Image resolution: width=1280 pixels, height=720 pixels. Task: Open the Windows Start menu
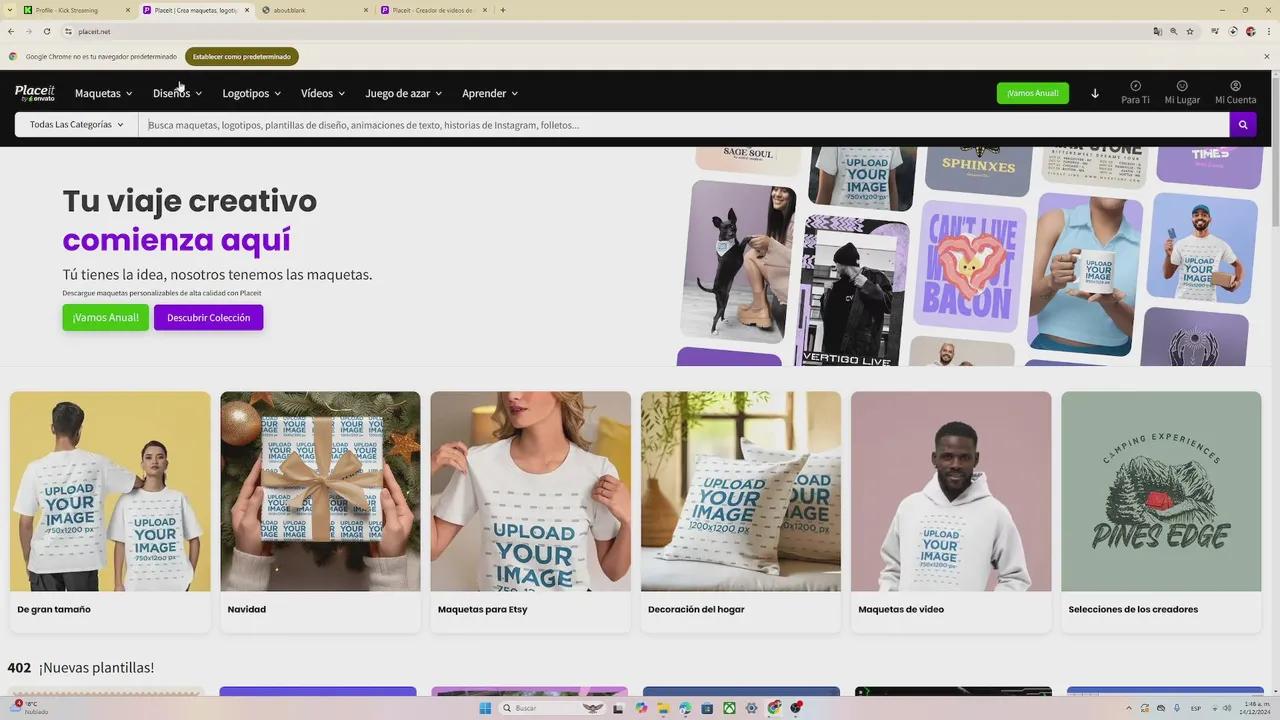(485, 708)
